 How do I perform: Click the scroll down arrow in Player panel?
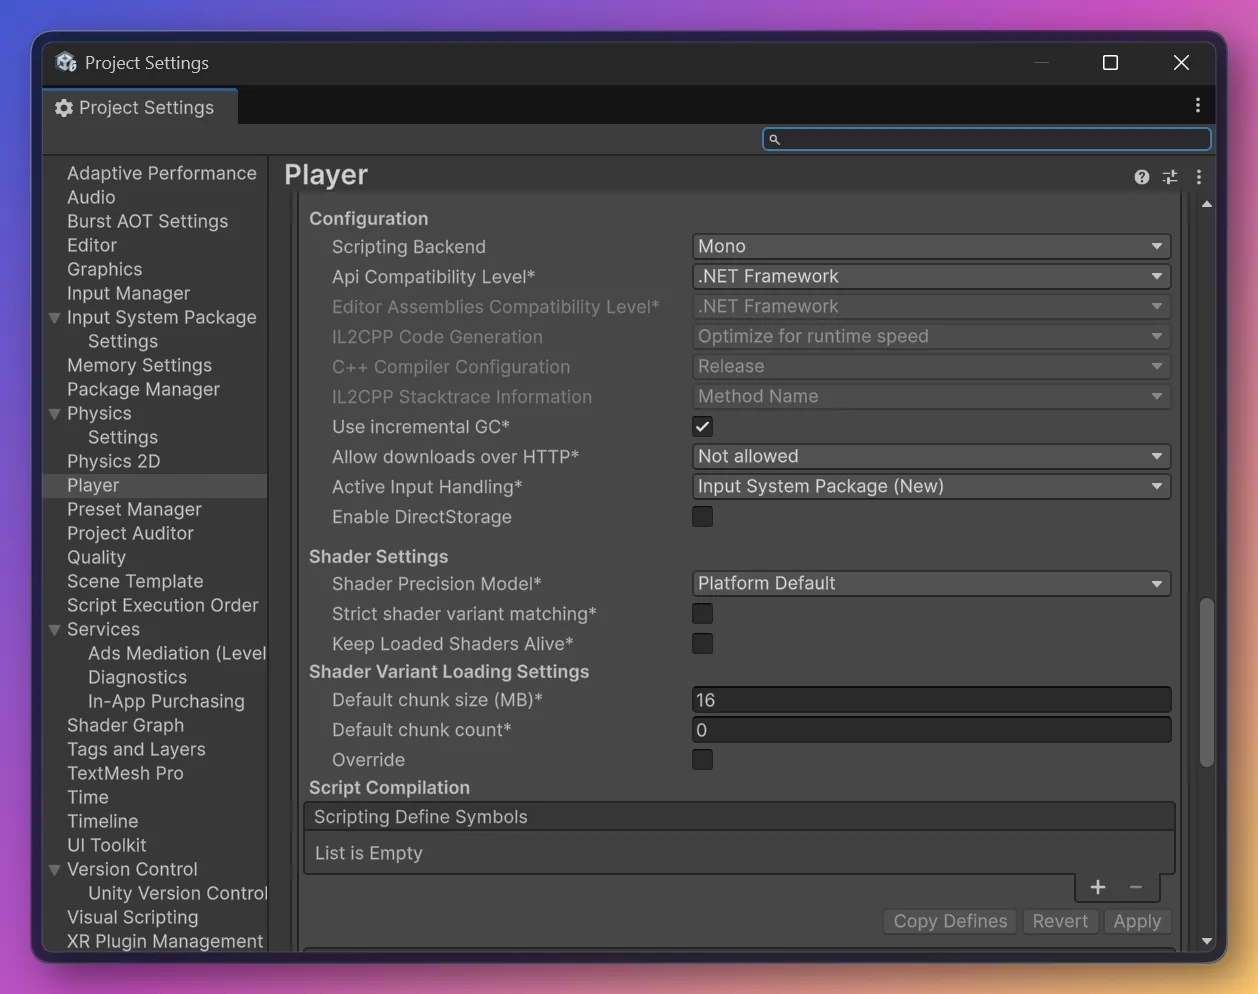pos(1207,941)
